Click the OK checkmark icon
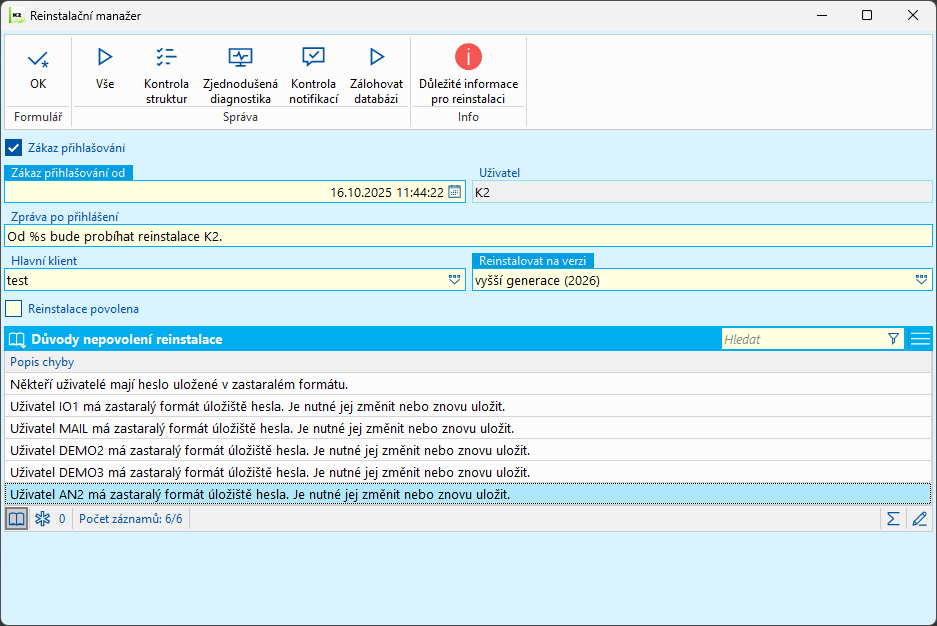937x626 pixels. [38, 59]
